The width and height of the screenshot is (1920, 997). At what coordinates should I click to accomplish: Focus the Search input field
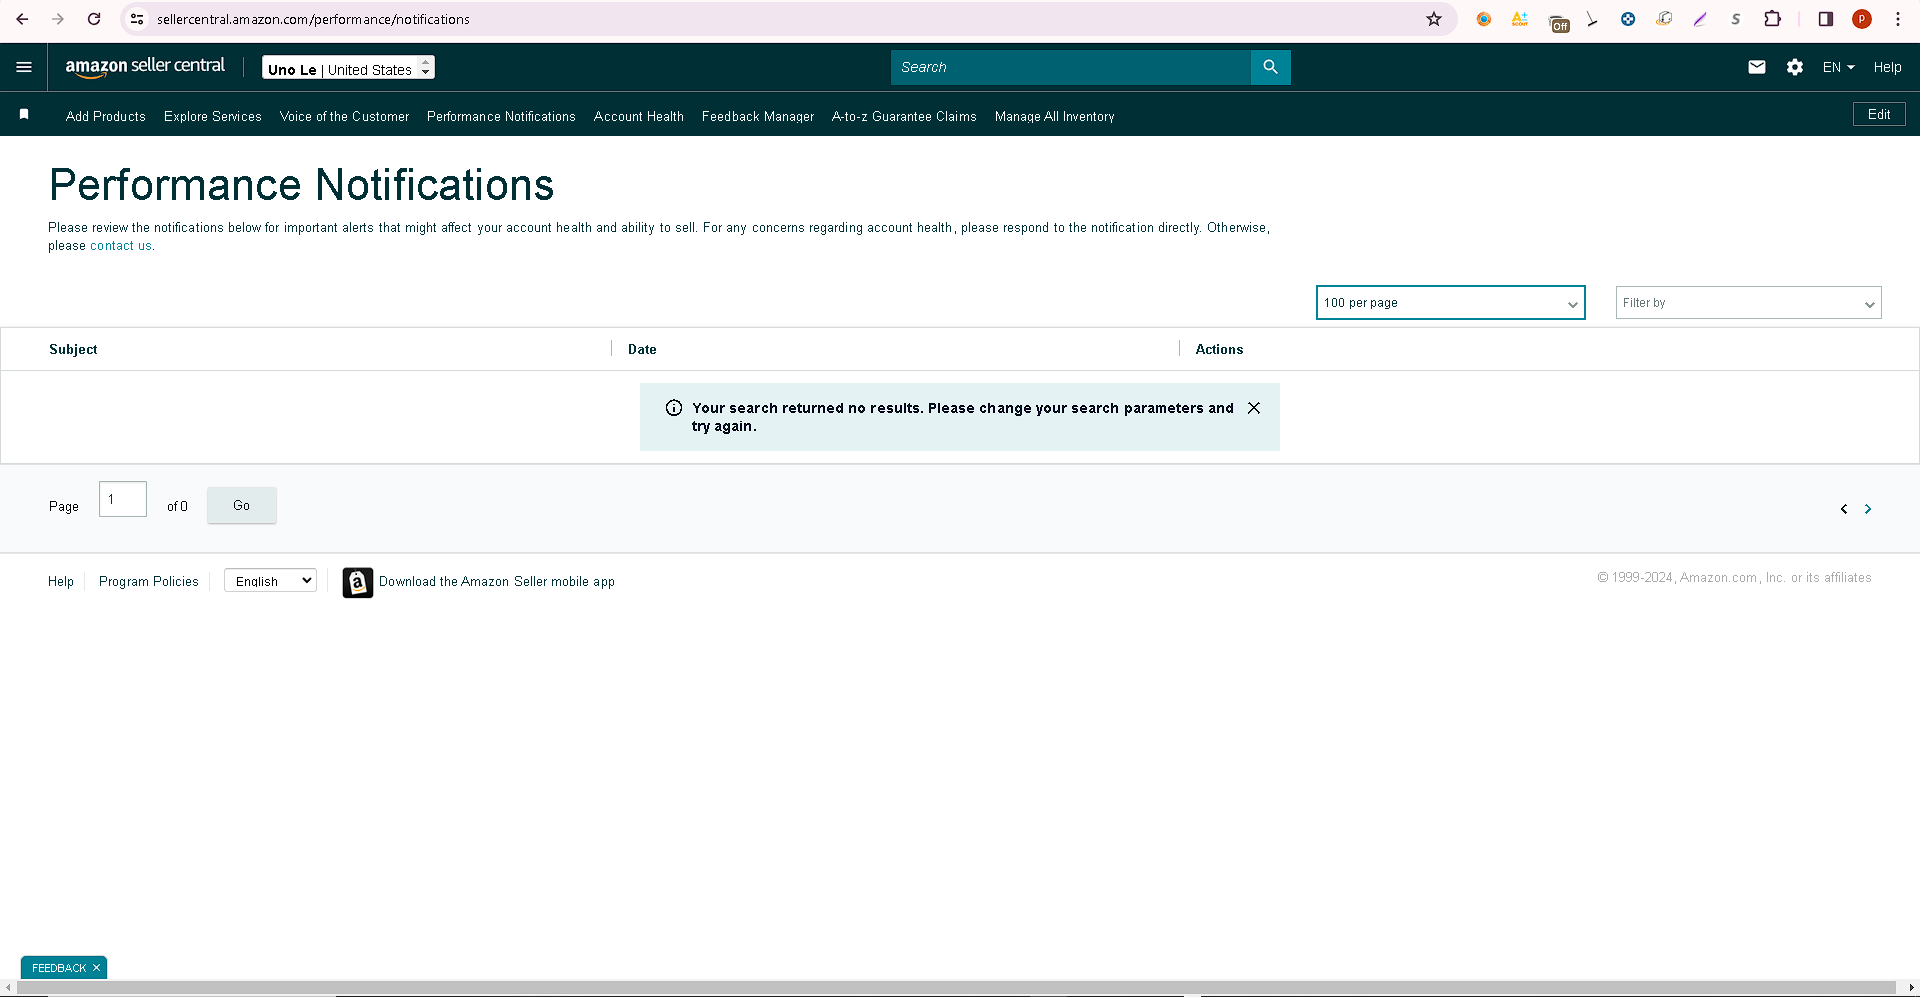[1071, 67]
